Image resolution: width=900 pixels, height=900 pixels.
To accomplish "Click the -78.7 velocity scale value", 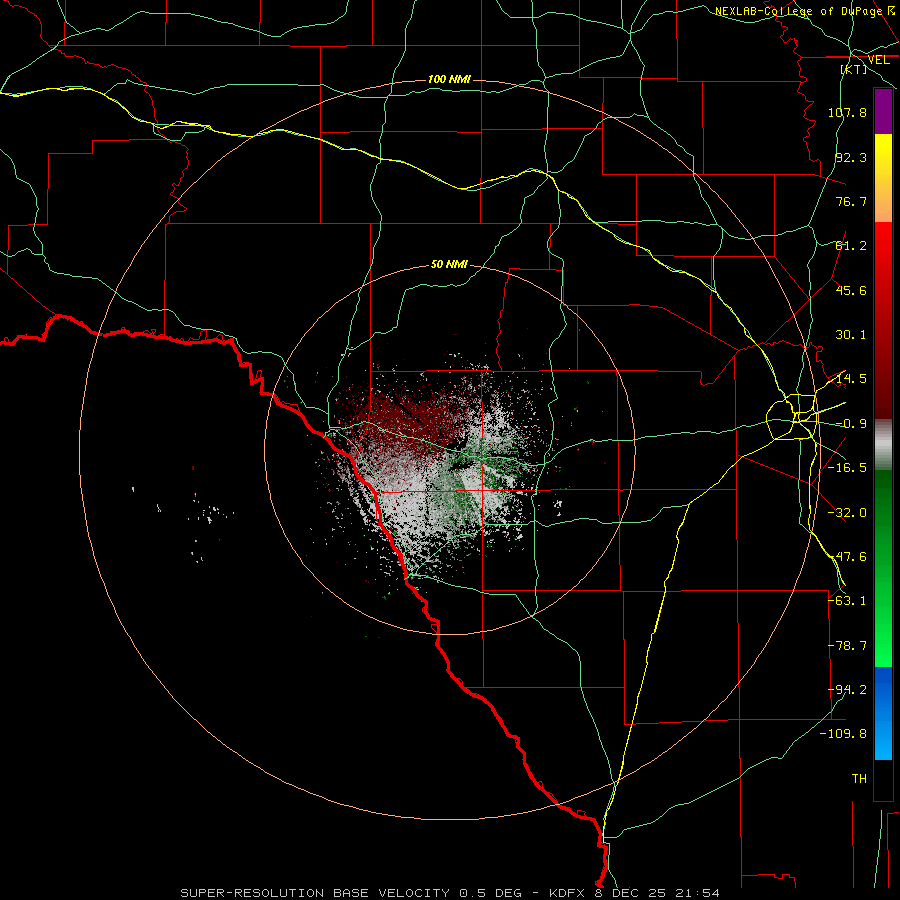I will pyautogui.click(x=847, y=646).
